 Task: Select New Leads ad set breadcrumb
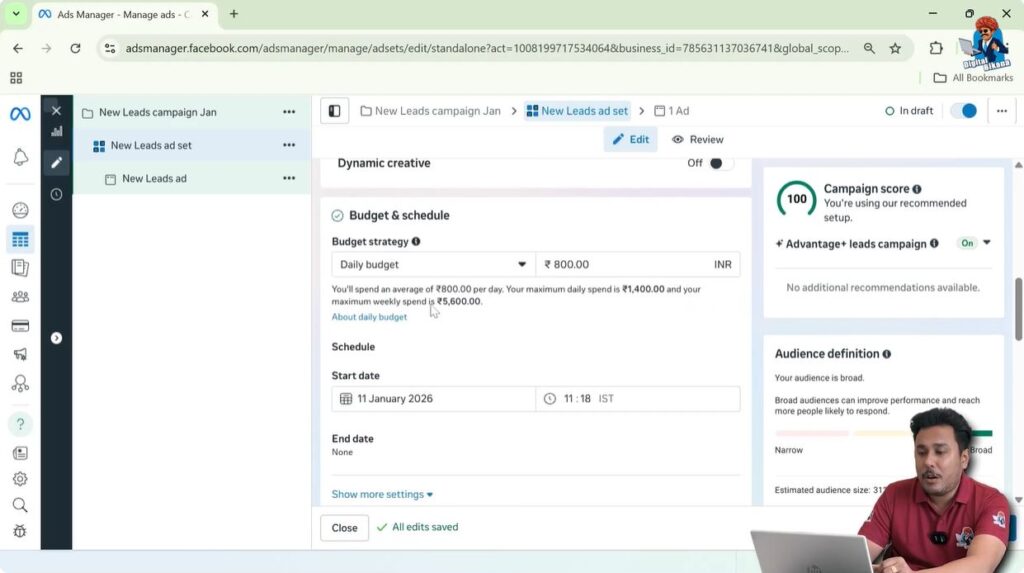click(577, 111)
